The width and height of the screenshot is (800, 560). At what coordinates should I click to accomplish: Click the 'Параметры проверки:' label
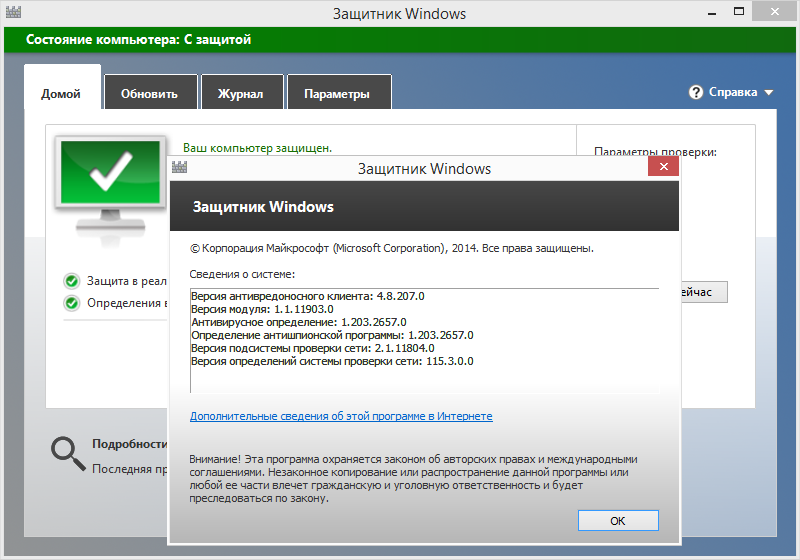tap(655, 151)
